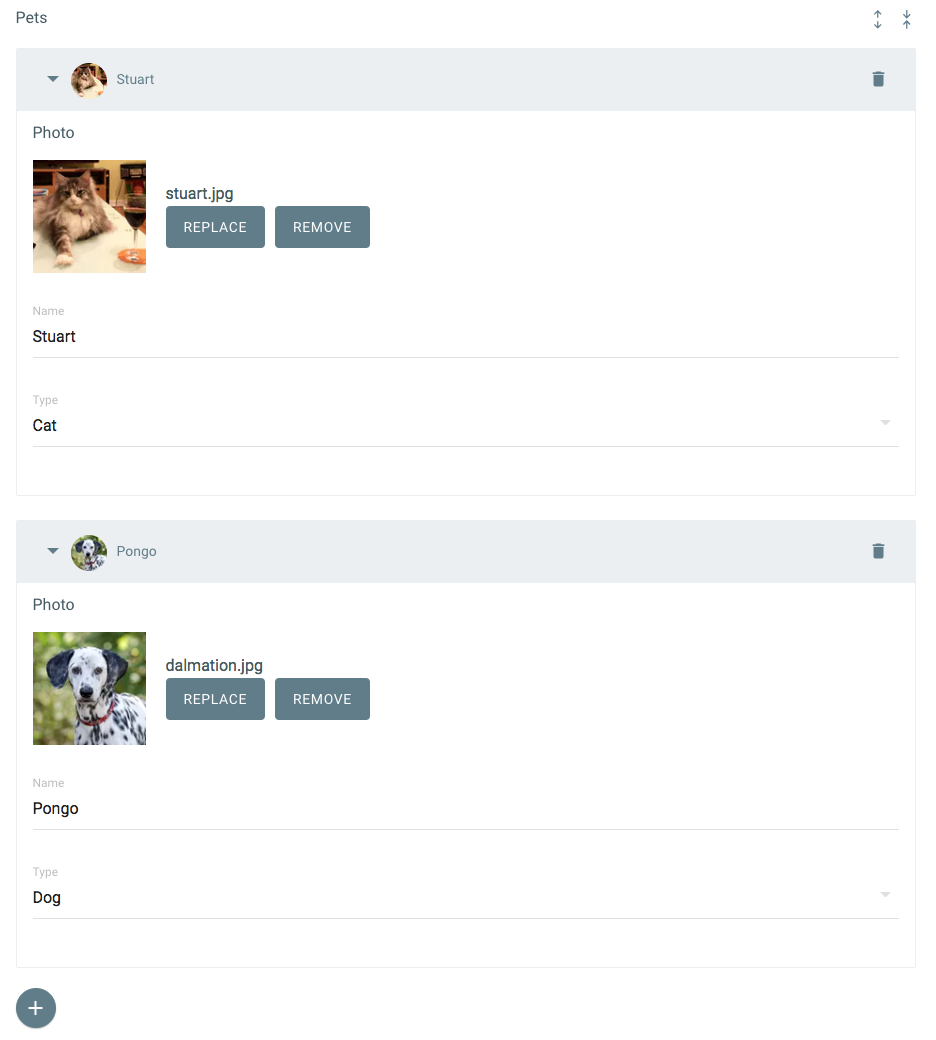The image size is (936, 1040).
Task: Delete the Pongo pet entry
Action: pyautogui.click(x=878, y=551)
